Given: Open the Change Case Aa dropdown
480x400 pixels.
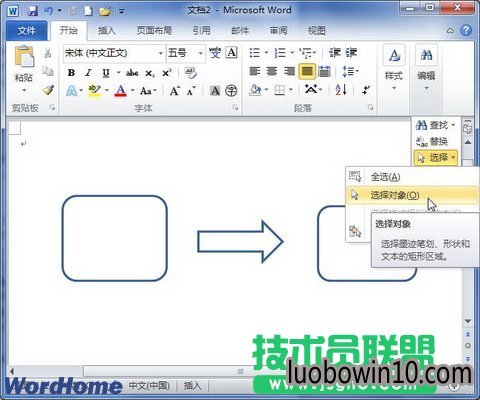Looking at the screenshot, I should pos(148,90).
